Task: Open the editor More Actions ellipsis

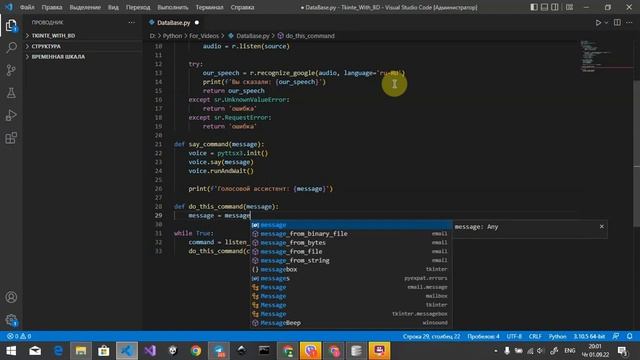Action: click(x=629, y=22)
